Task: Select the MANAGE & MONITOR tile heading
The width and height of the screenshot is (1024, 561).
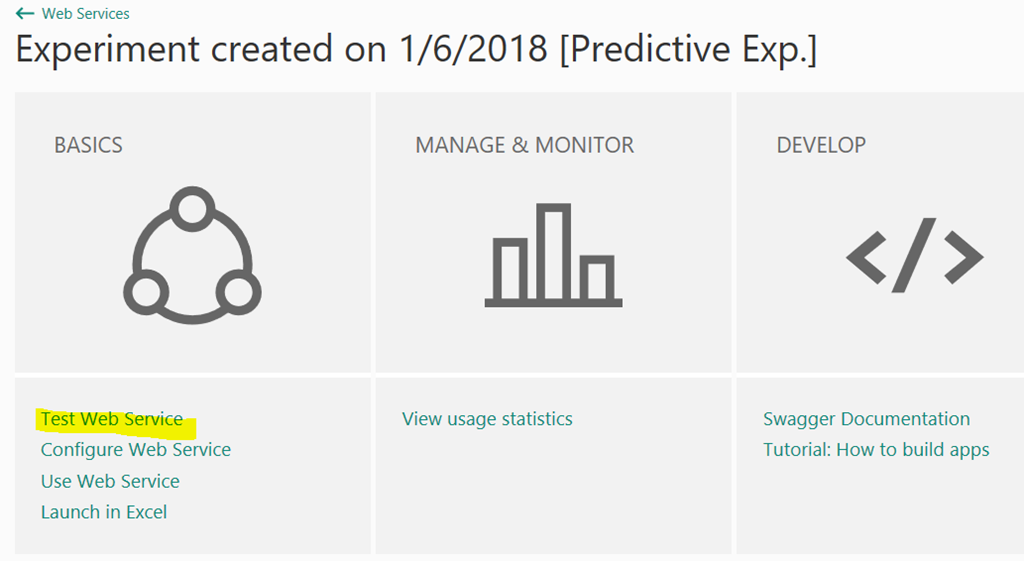Action: [524, 145]
